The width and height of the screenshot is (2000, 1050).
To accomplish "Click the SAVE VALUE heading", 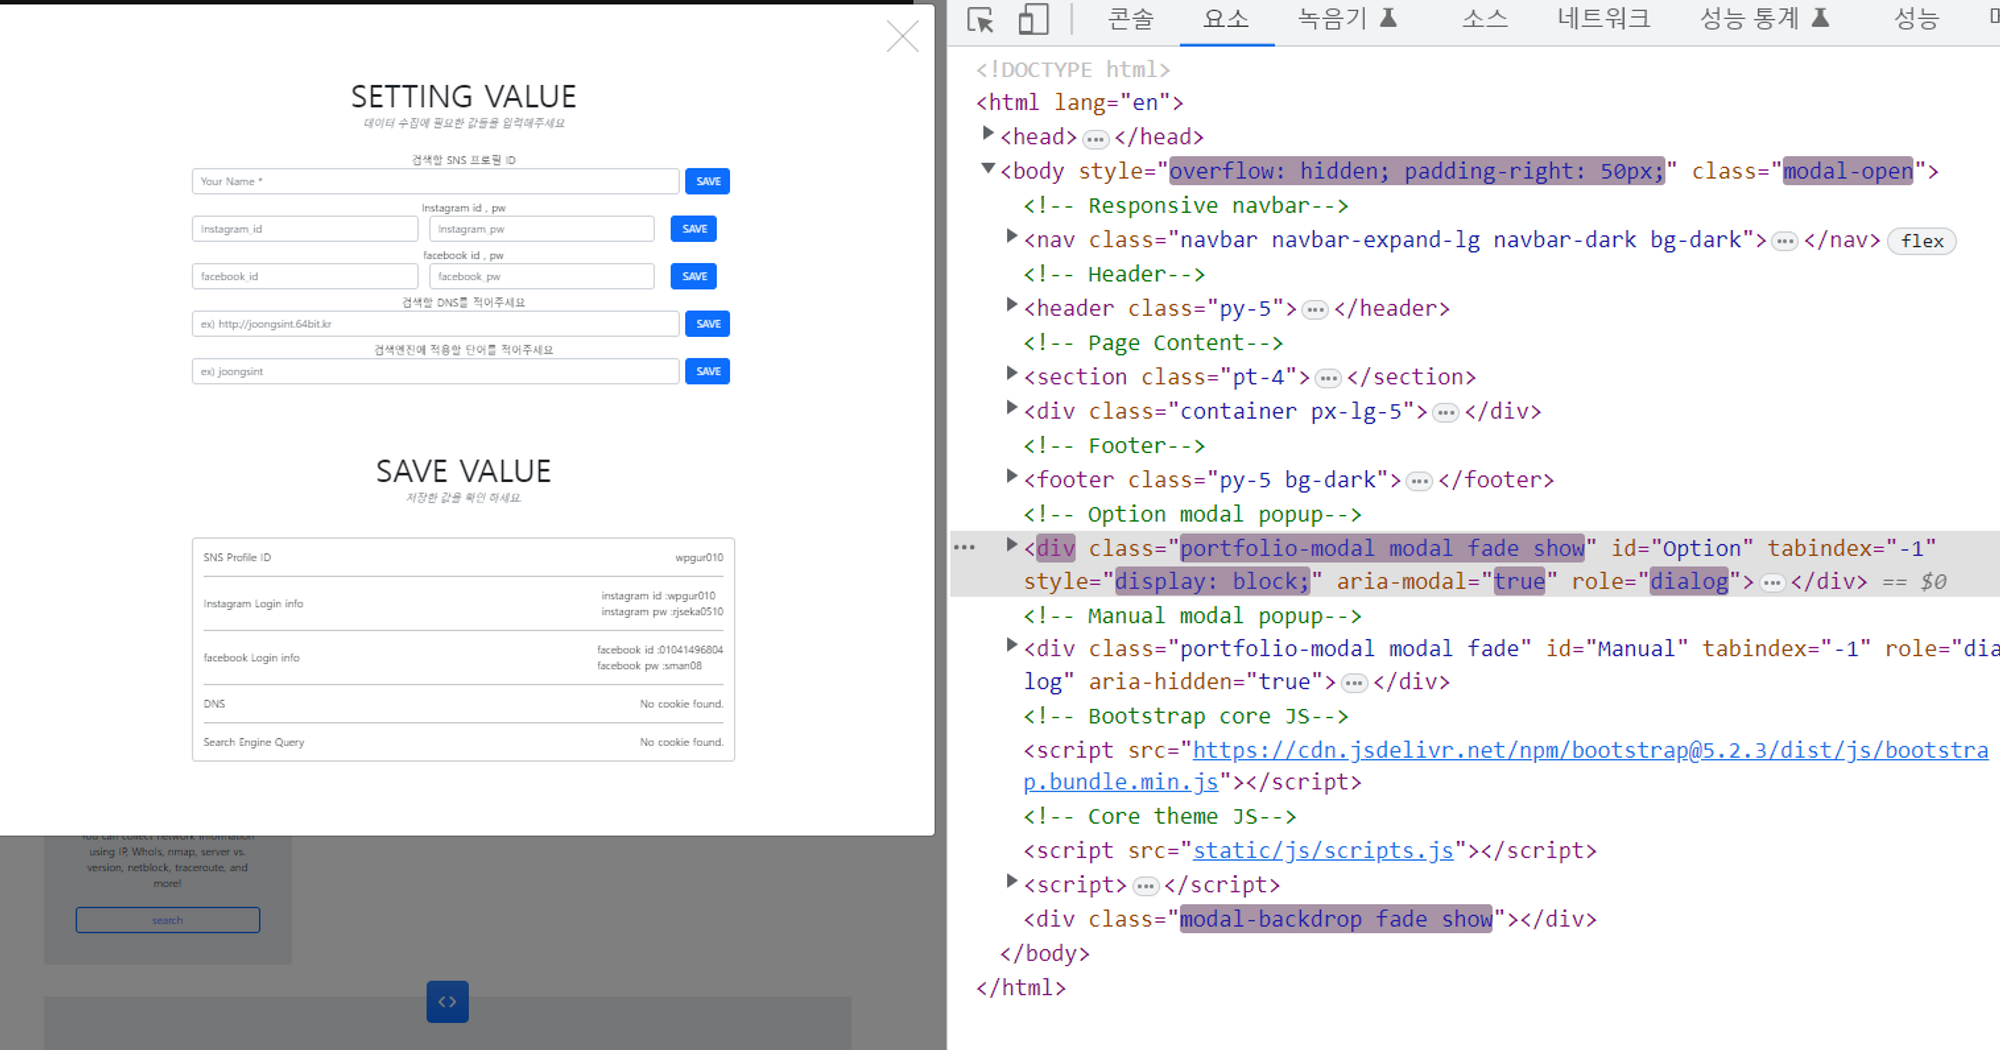I will coord(463,471).
